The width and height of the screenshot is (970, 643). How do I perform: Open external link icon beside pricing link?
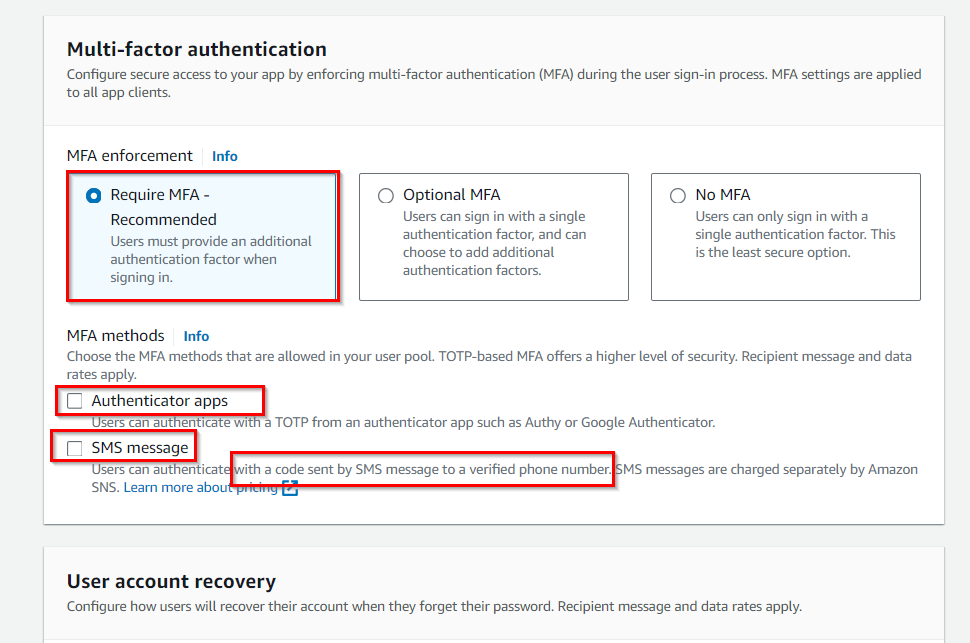pyautogui.click(x=290, y=488)
